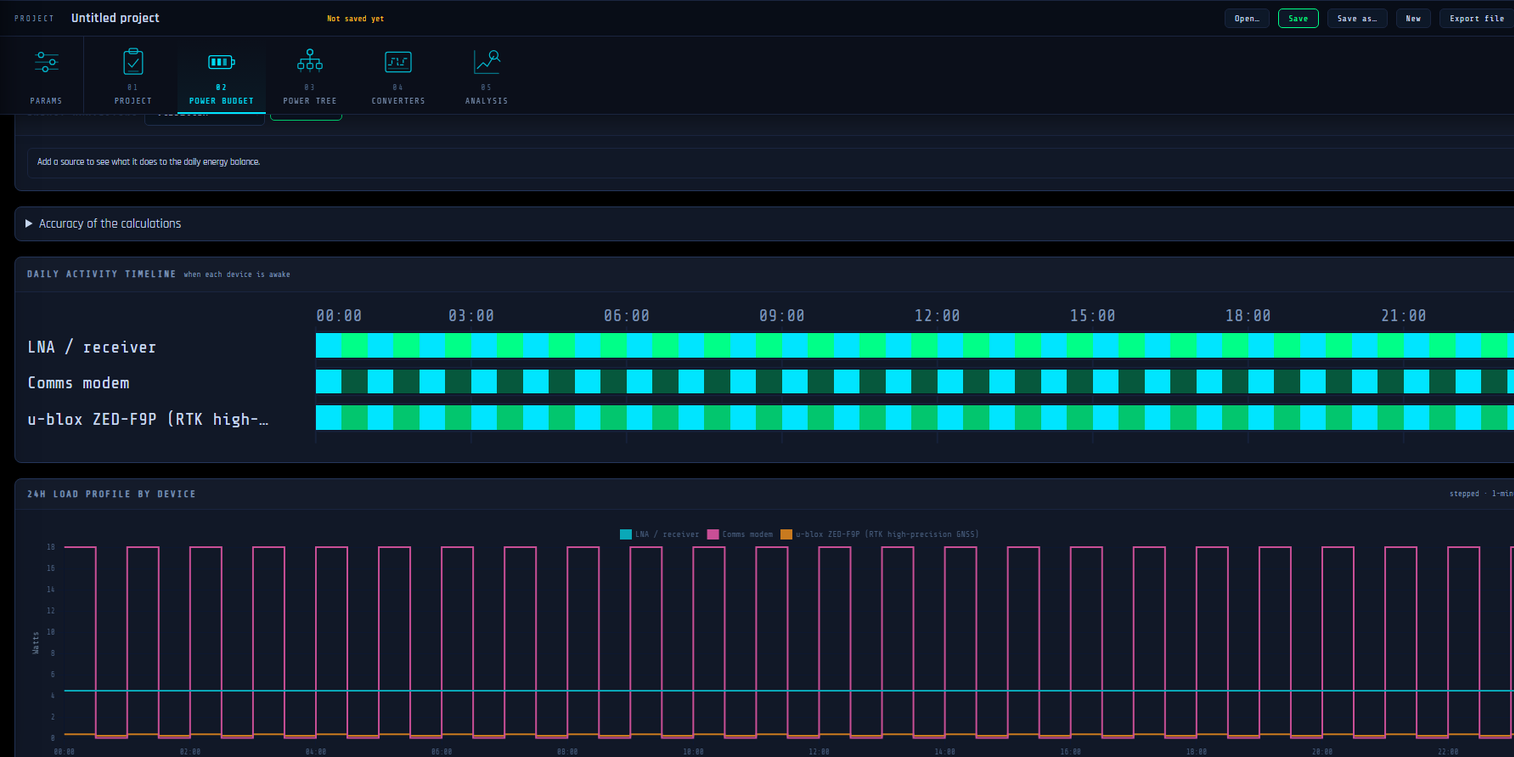Click the 09:00 timeline hour label
Screen dimensions: 1514x757
click(x=781, y=316)
